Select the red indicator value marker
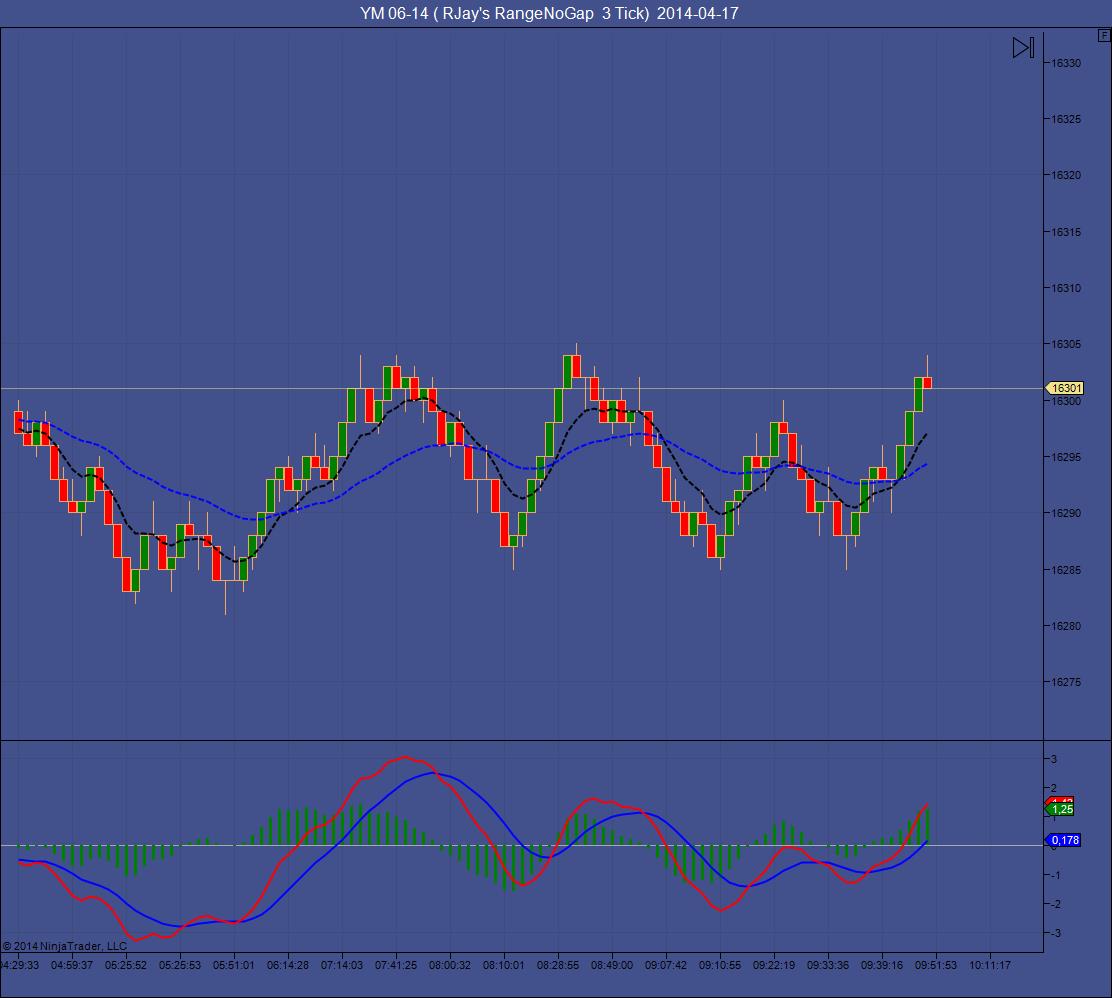The width and height of the screenshot is (1112, 998). (x=1060, y=801)
